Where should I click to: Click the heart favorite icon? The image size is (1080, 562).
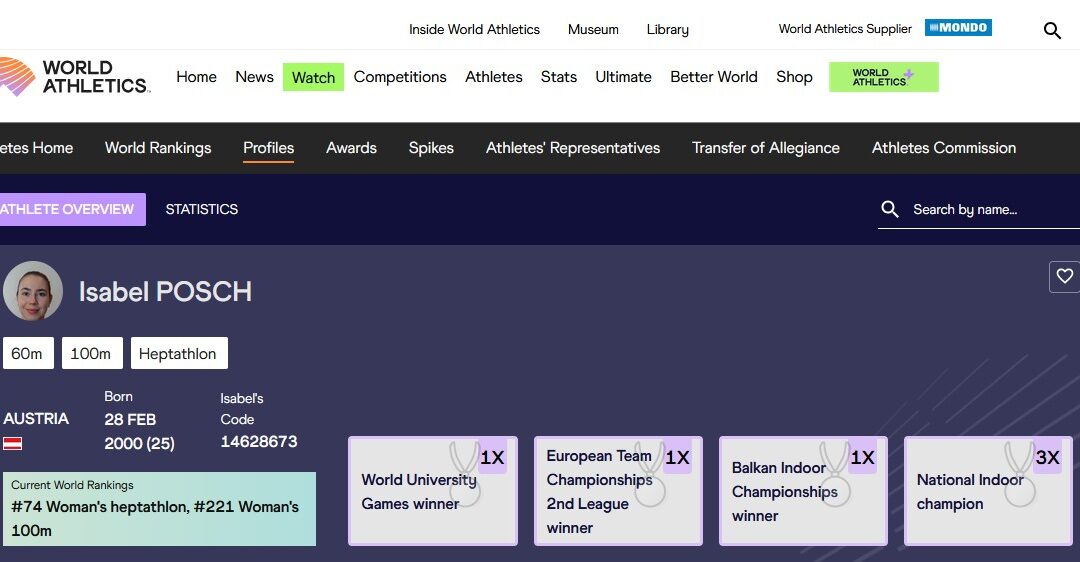click(1064, 276)
